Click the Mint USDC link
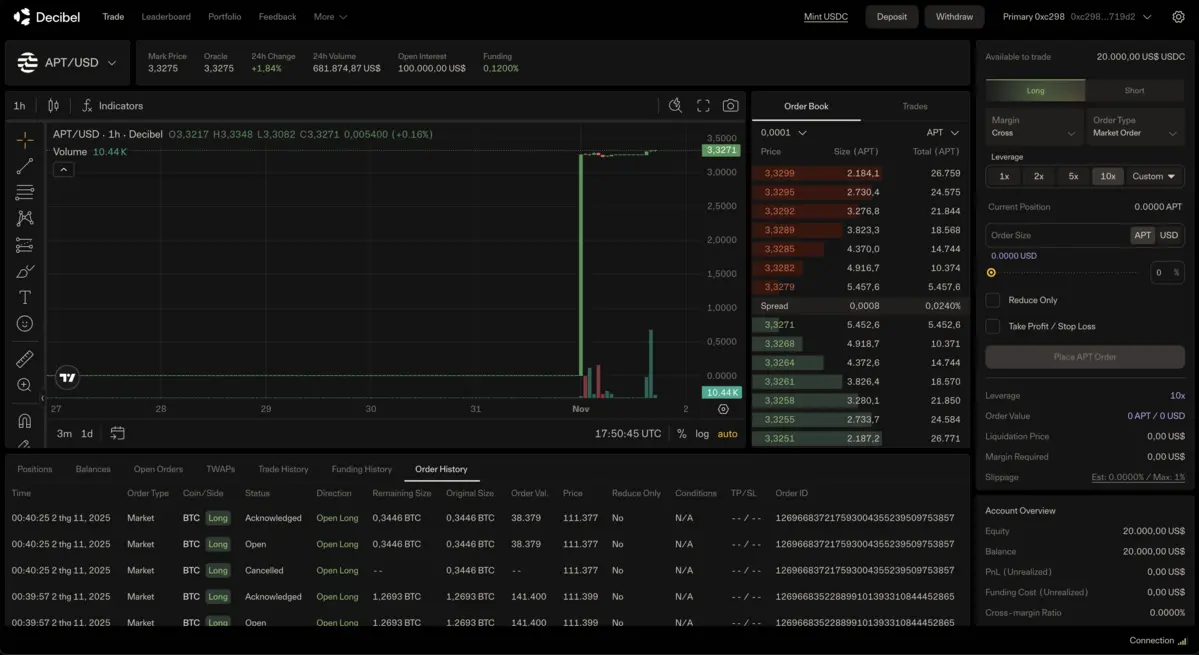This screenshot has height=655, width=1199. [x=826, y=17]
